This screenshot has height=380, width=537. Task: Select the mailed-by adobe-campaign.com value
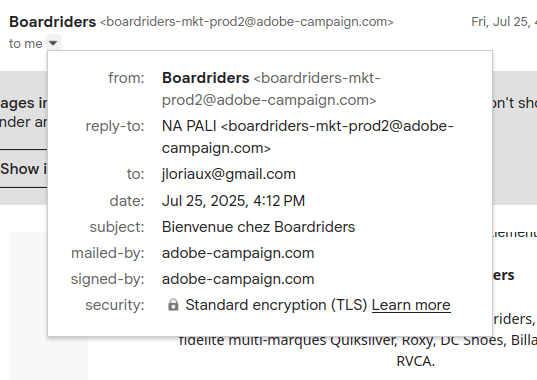238,253
